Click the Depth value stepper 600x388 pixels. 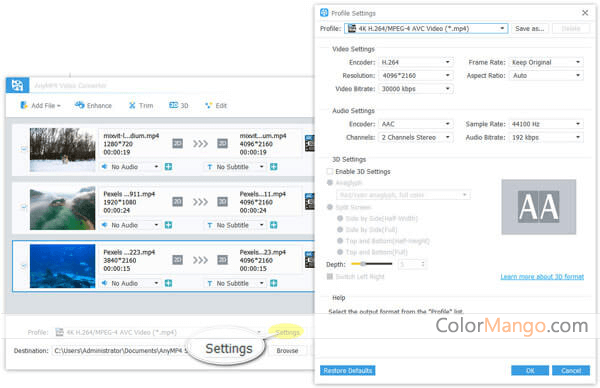423,264
